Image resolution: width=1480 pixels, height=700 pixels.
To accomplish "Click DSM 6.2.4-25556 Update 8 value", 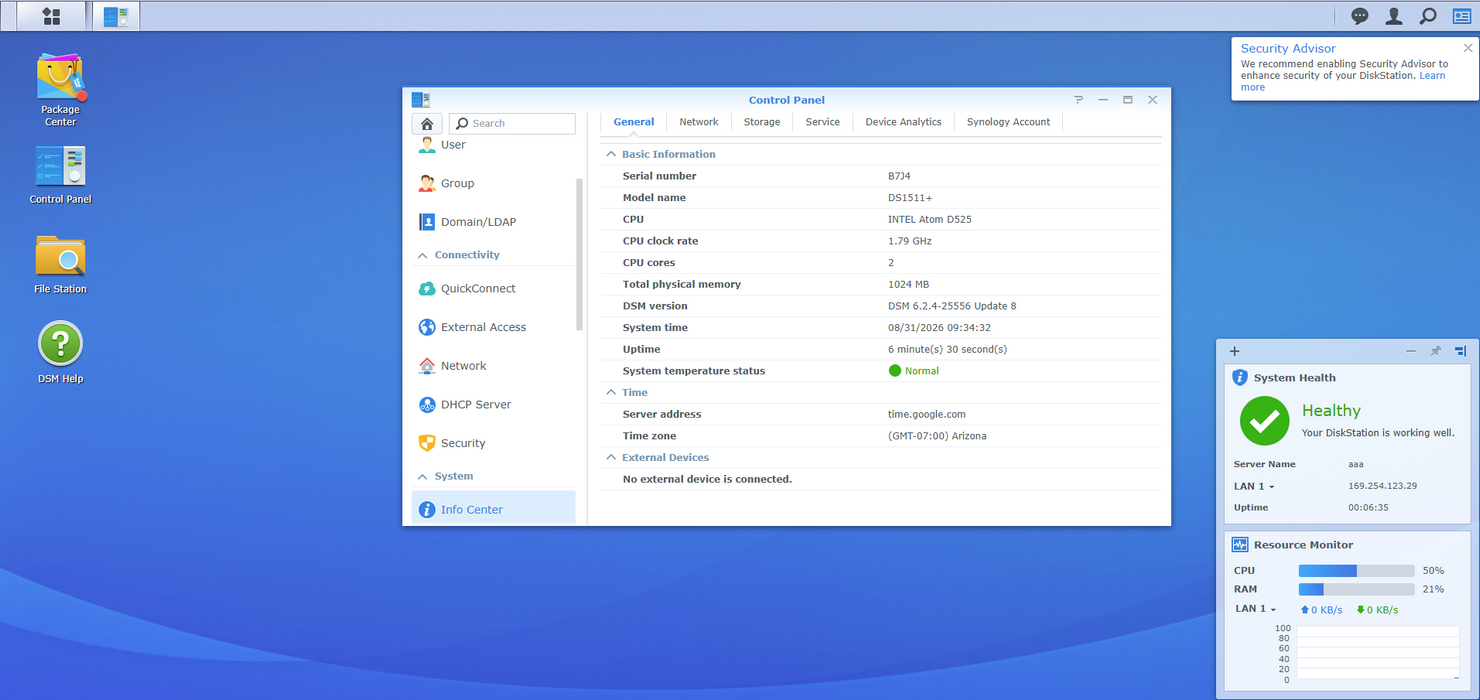I will pos(952,306).
